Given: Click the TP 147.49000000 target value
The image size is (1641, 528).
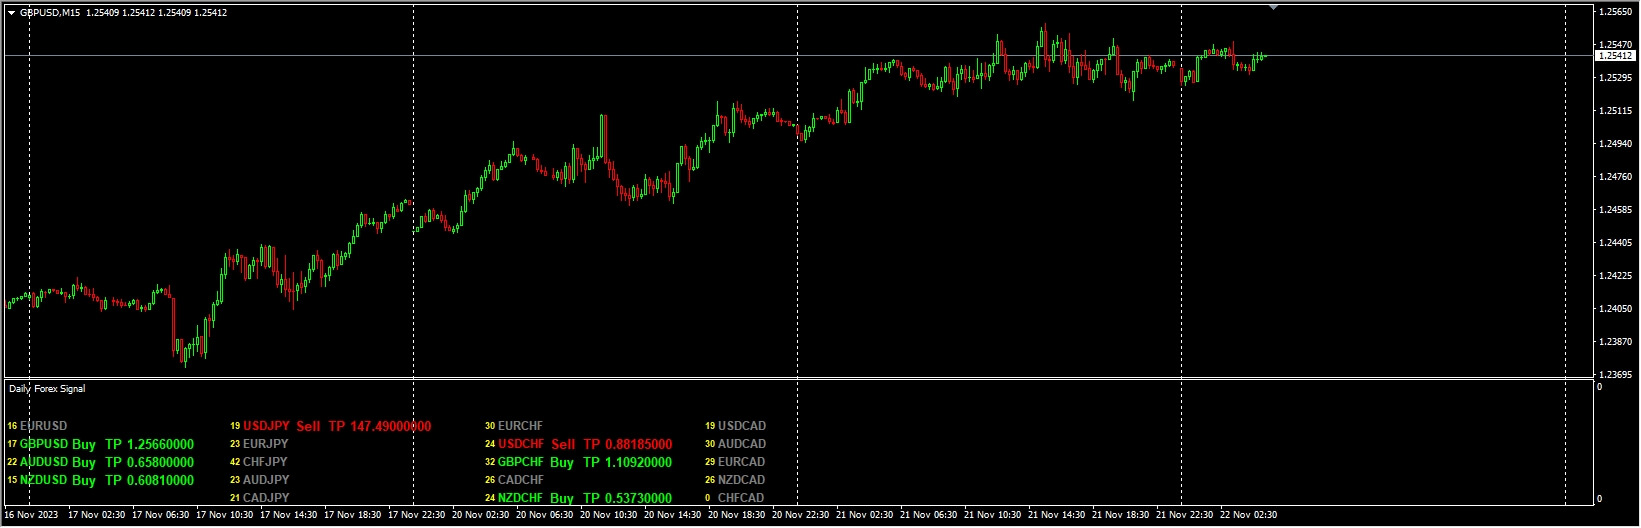Looking at the screenshot, I should (380, 426).
